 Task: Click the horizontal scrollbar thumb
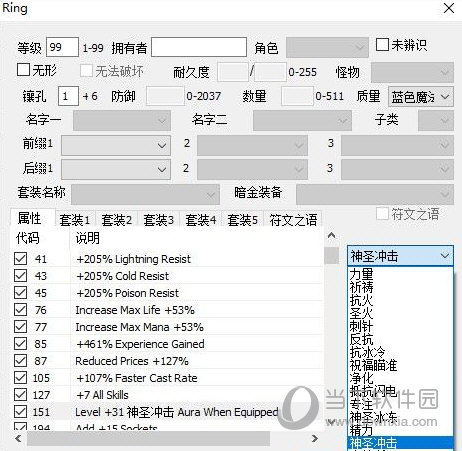click(x=148, y=438)
